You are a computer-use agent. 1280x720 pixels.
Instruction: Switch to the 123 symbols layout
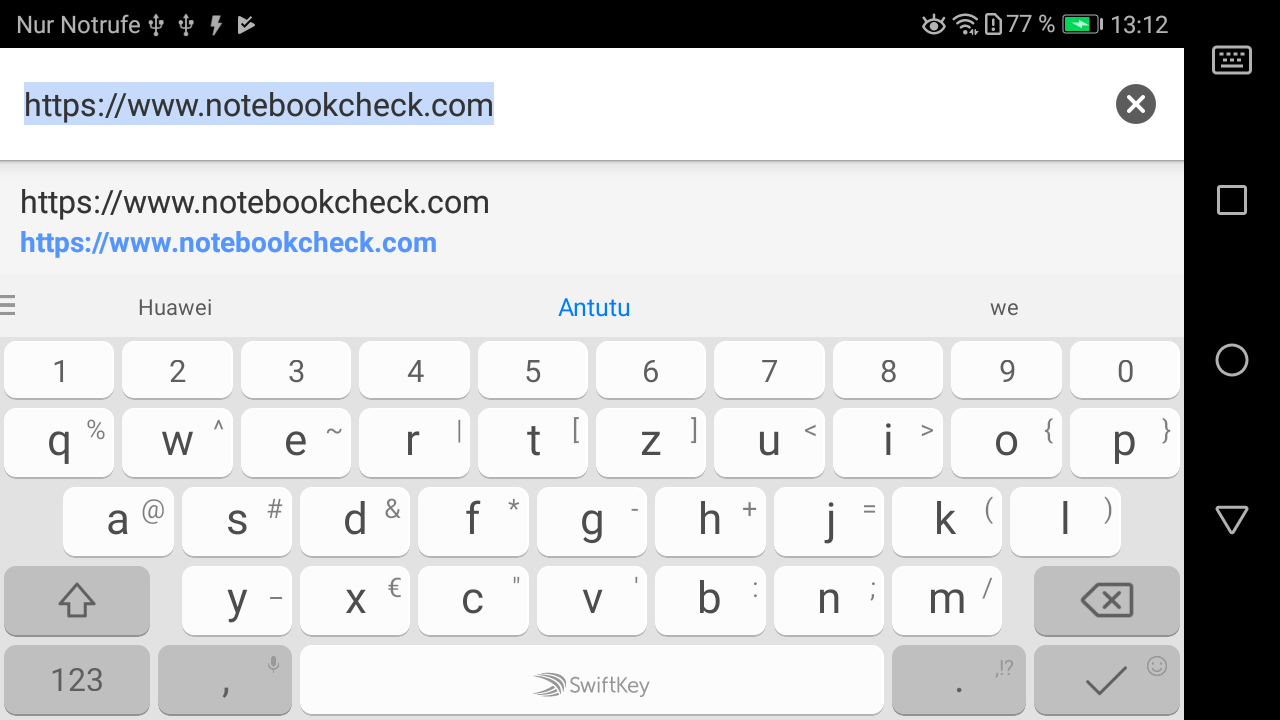tap(77, 680)
